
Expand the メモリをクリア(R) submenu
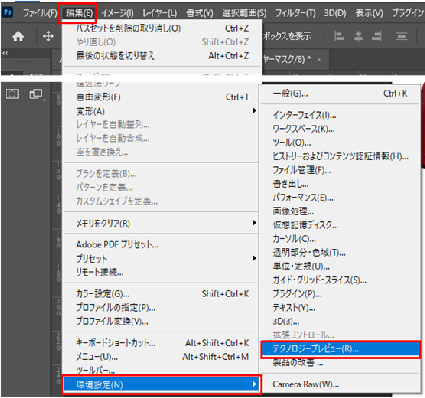point(162,223)
